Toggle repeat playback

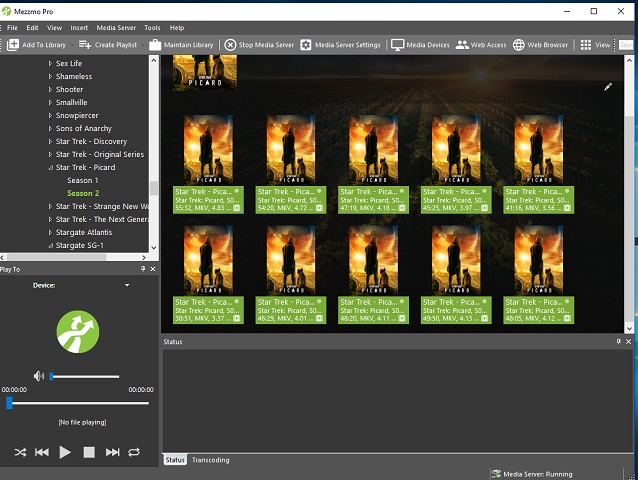pos(134,452)
